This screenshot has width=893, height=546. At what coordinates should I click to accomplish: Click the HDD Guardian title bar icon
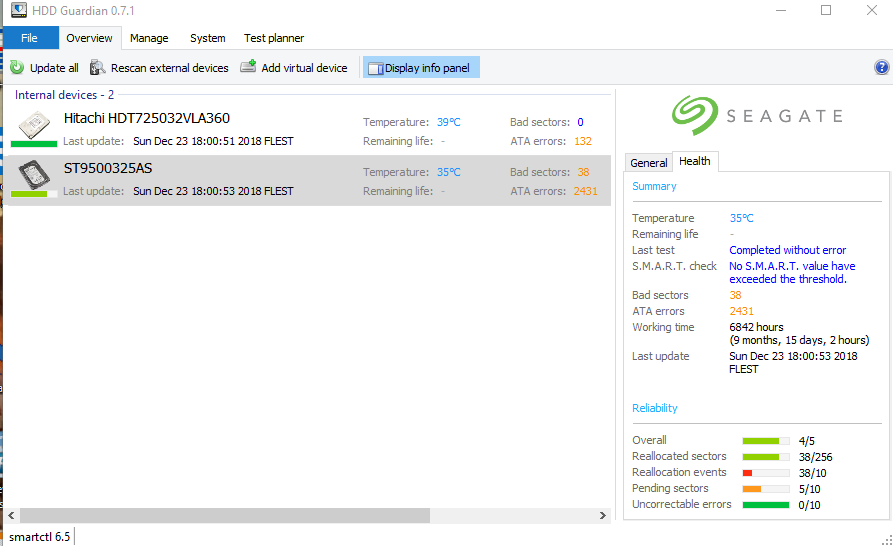click(x=18, y=10)
